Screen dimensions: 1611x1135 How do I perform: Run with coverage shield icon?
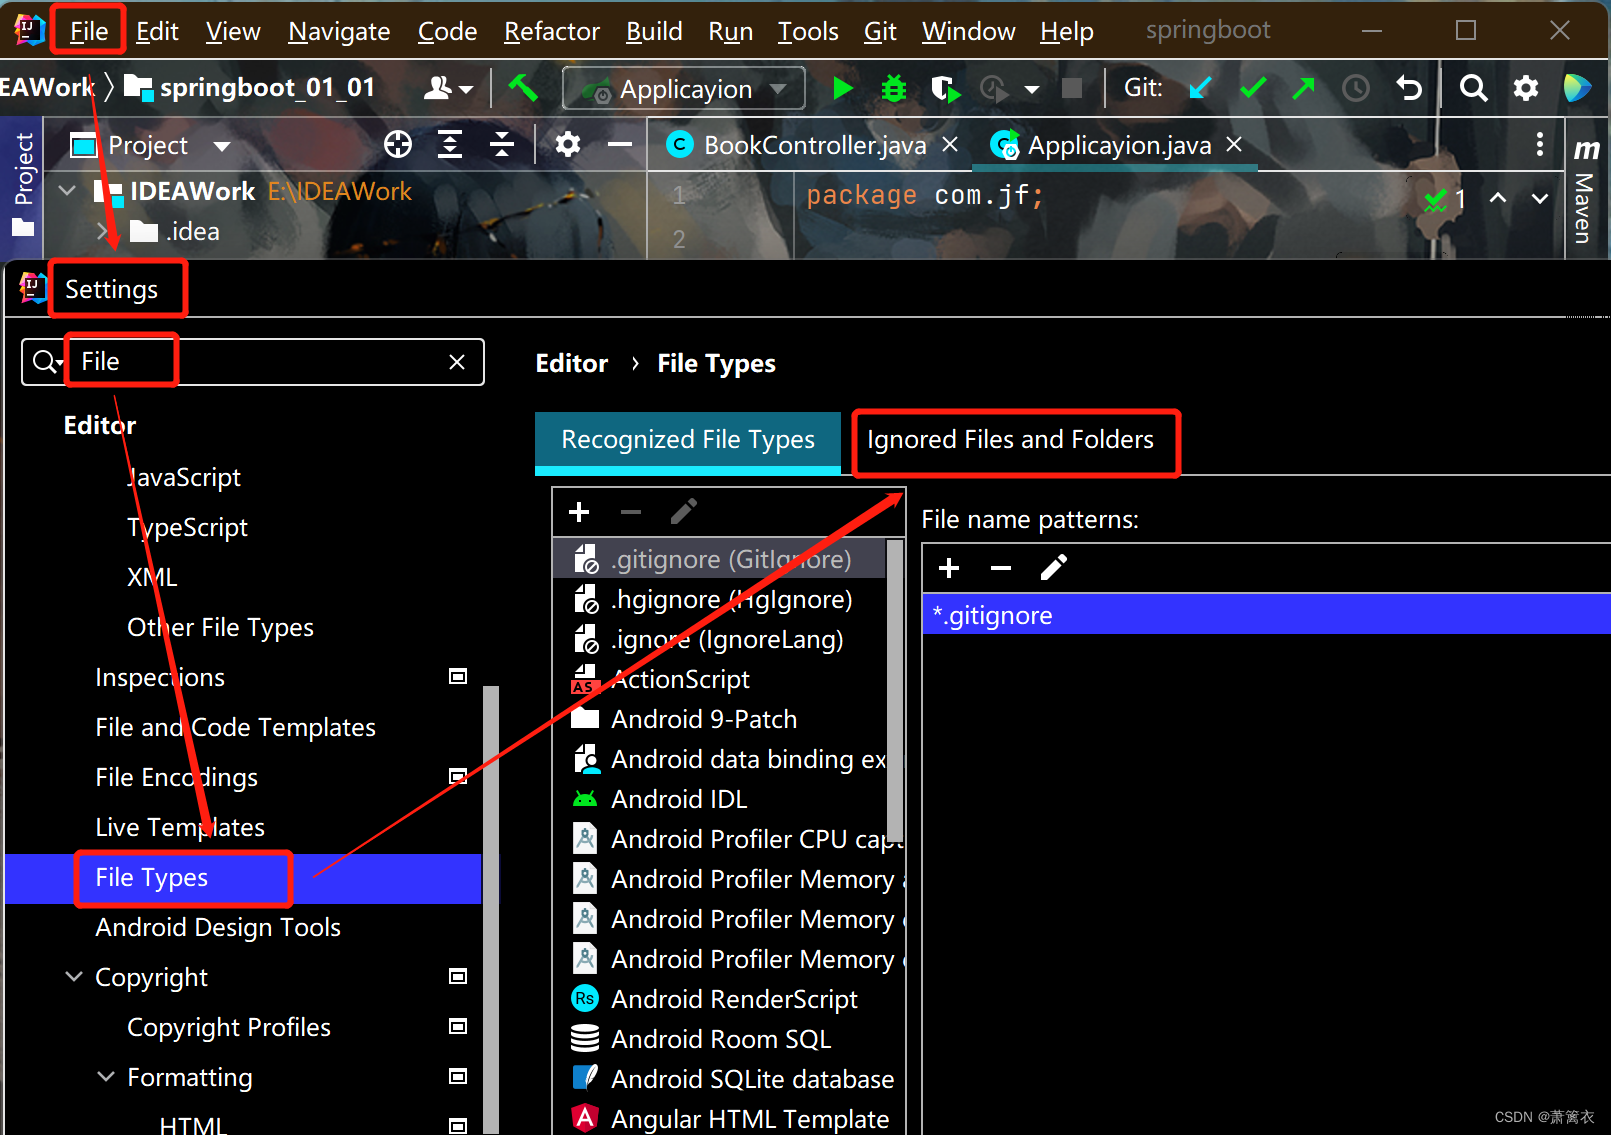[944, 89]
